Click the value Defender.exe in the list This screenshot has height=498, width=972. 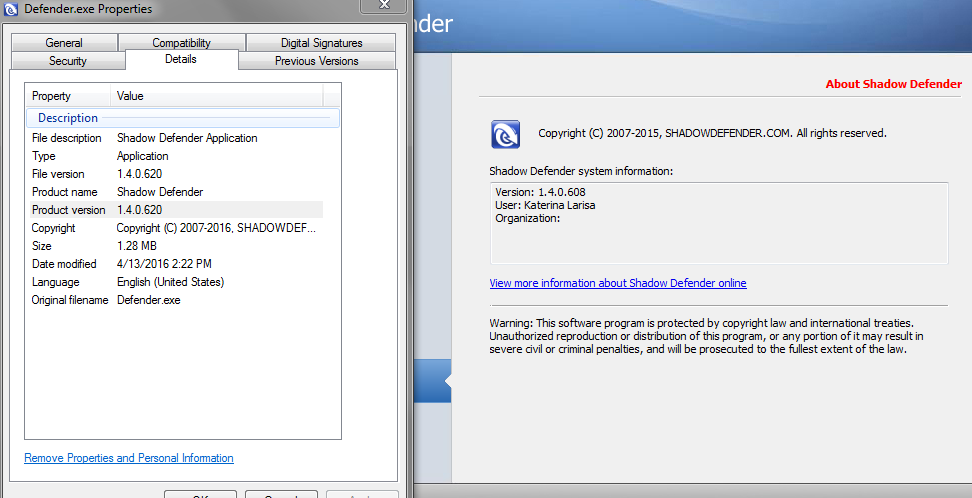(x=149, y=300)
